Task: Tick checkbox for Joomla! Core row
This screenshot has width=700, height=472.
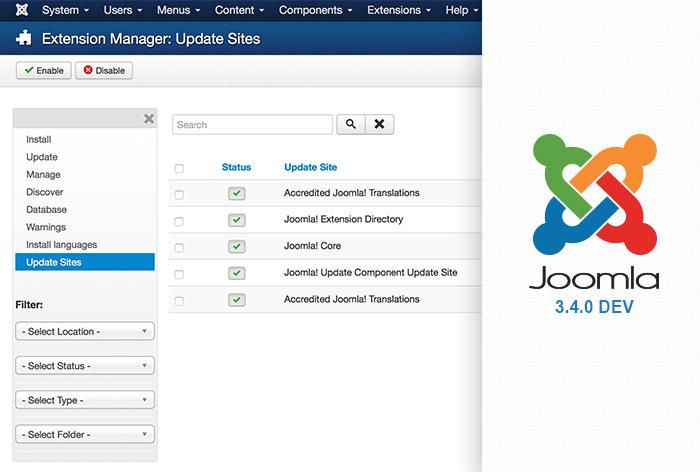Action: [179, 248]
